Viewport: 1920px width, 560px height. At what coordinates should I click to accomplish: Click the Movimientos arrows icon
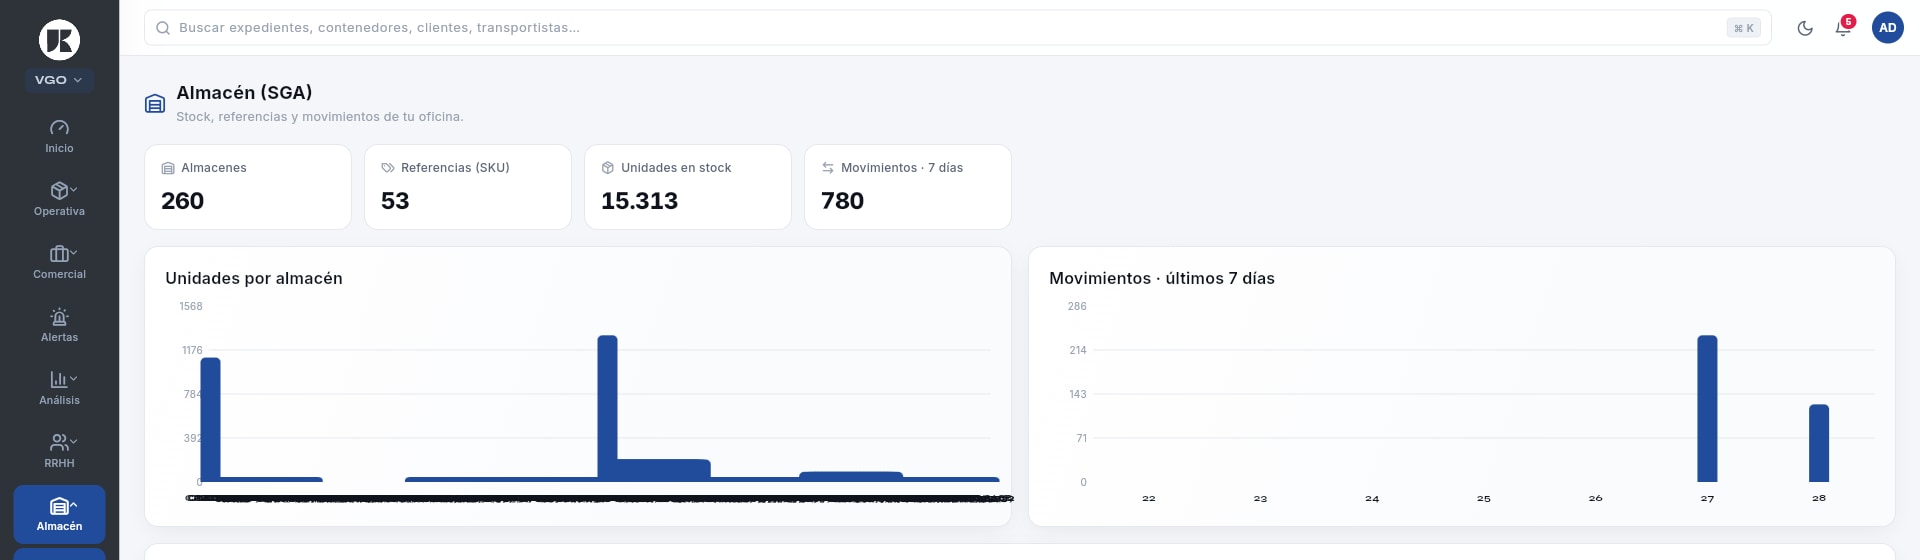[828, 168]
